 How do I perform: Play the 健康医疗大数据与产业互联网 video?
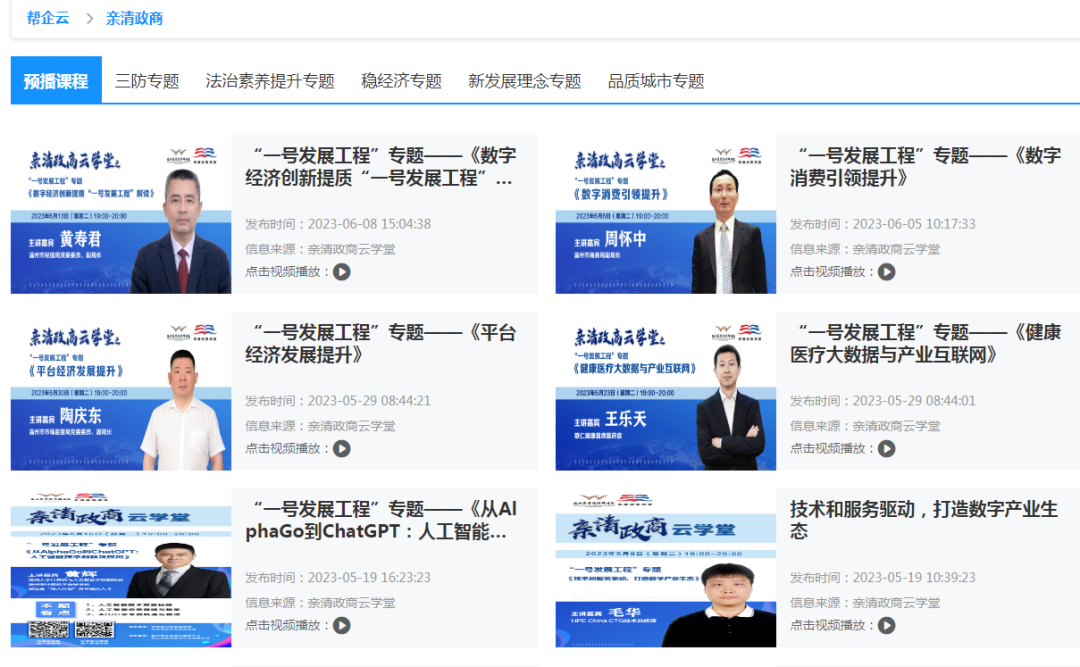[886, 448]
